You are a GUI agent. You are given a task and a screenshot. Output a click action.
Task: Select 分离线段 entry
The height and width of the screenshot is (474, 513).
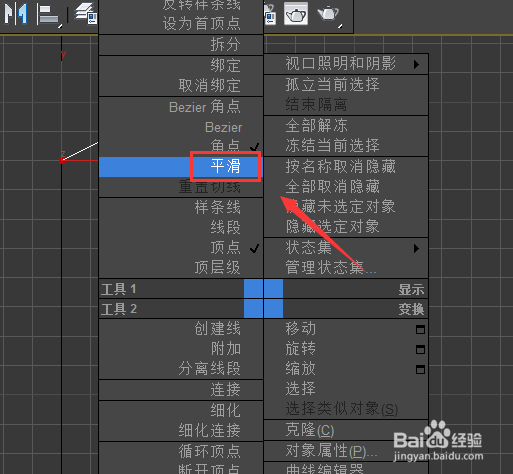click(x=209, y=369)
